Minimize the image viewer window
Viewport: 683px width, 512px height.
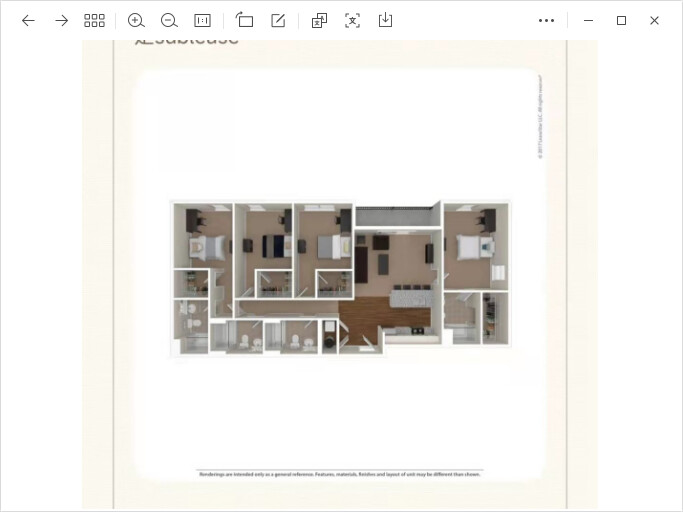coord(588,20)
